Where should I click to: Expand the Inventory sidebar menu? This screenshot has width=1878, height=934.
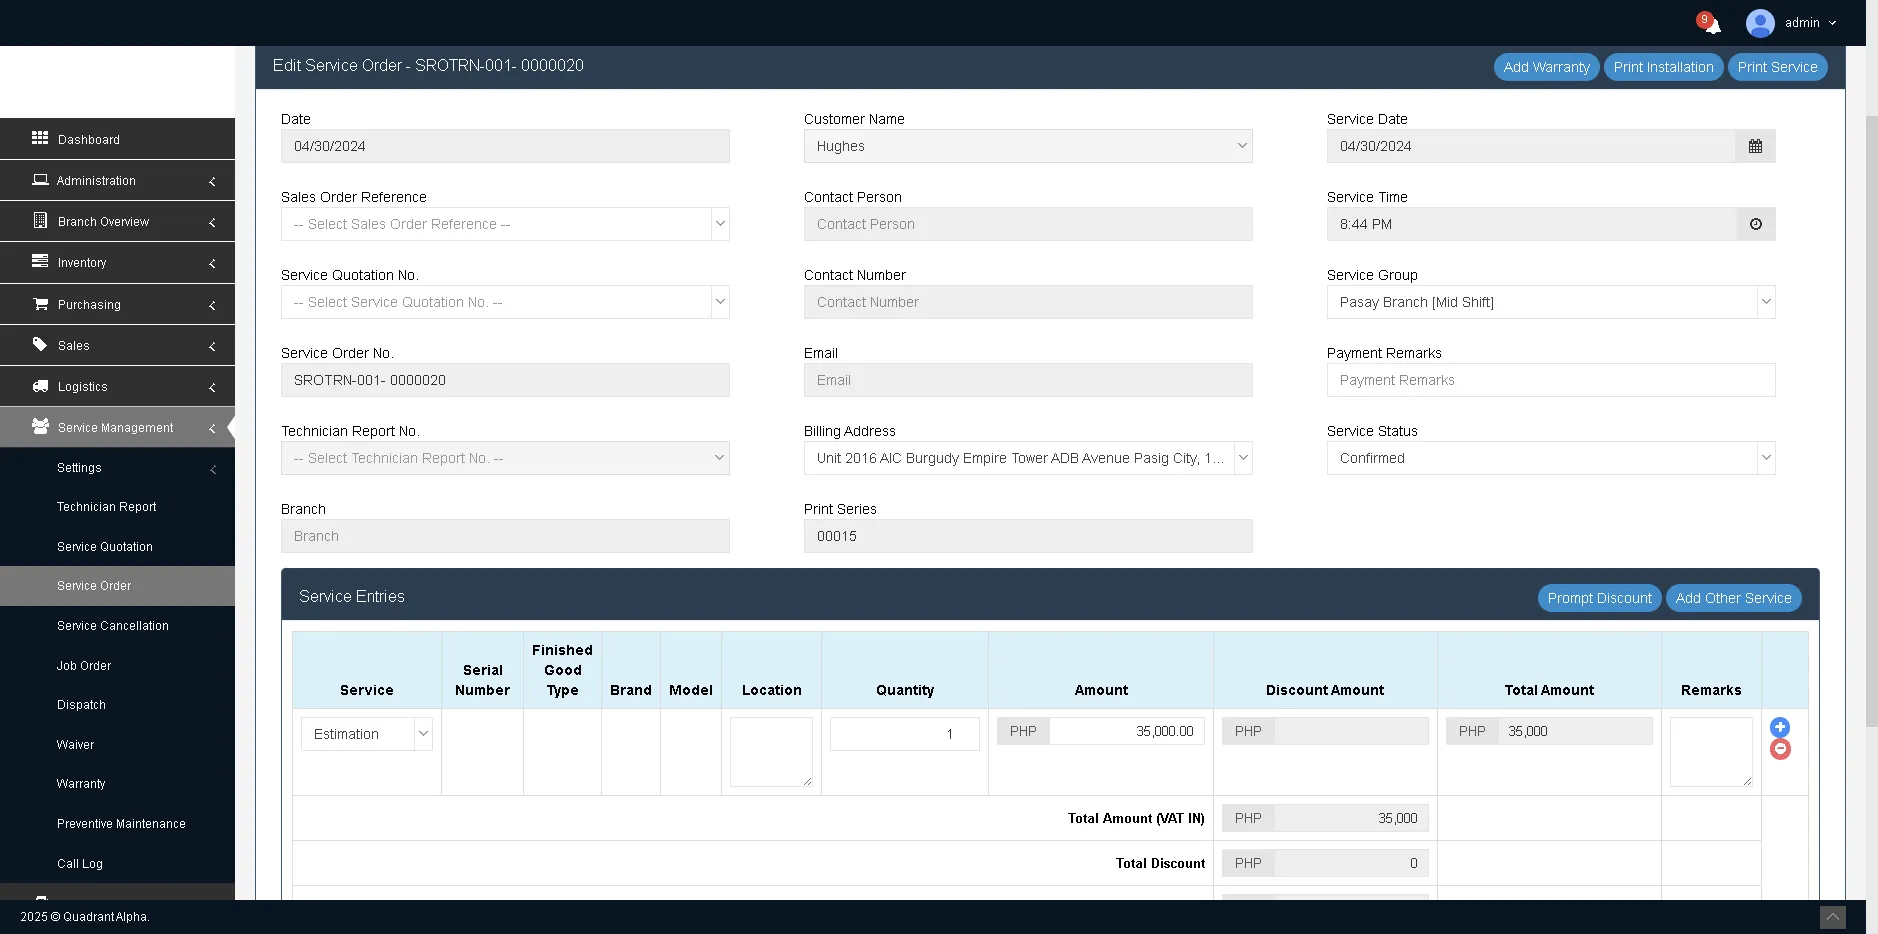point(117,263)
